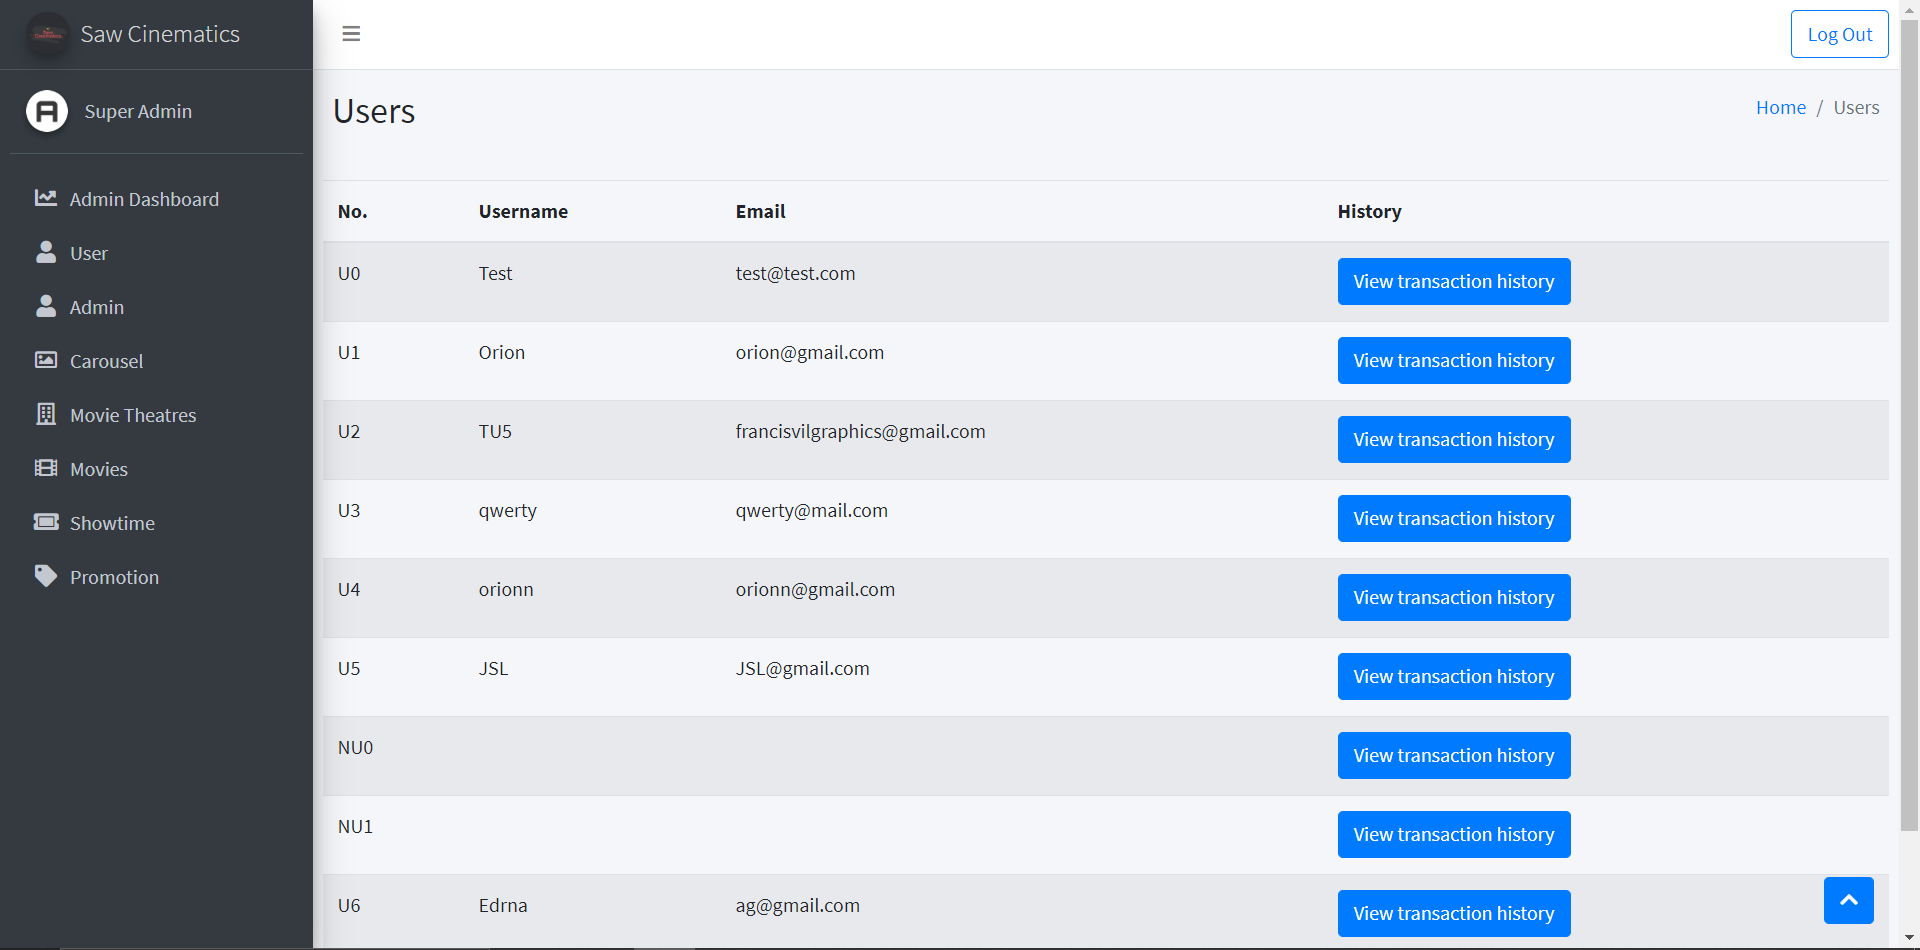Click the Promotion tag icon in sidebar
Image resolution: width=1920 pixels, height=950 pixels.
tap(46, 576)
